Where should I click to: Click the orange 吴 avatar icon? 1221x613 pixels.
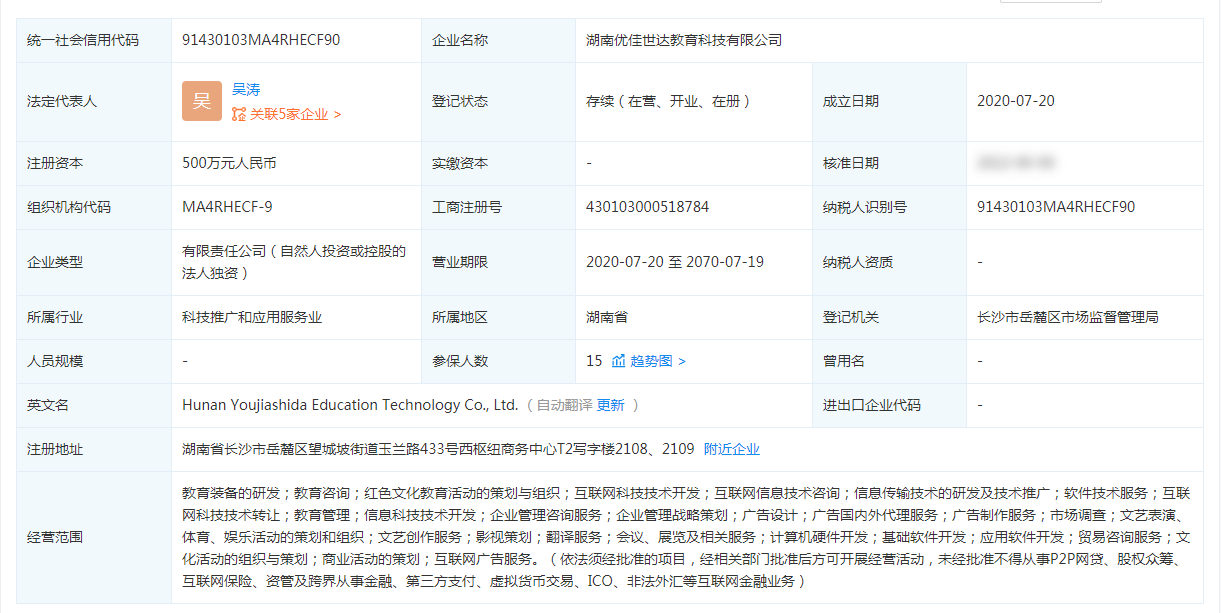pyautogui.click(x=200, y=101)
